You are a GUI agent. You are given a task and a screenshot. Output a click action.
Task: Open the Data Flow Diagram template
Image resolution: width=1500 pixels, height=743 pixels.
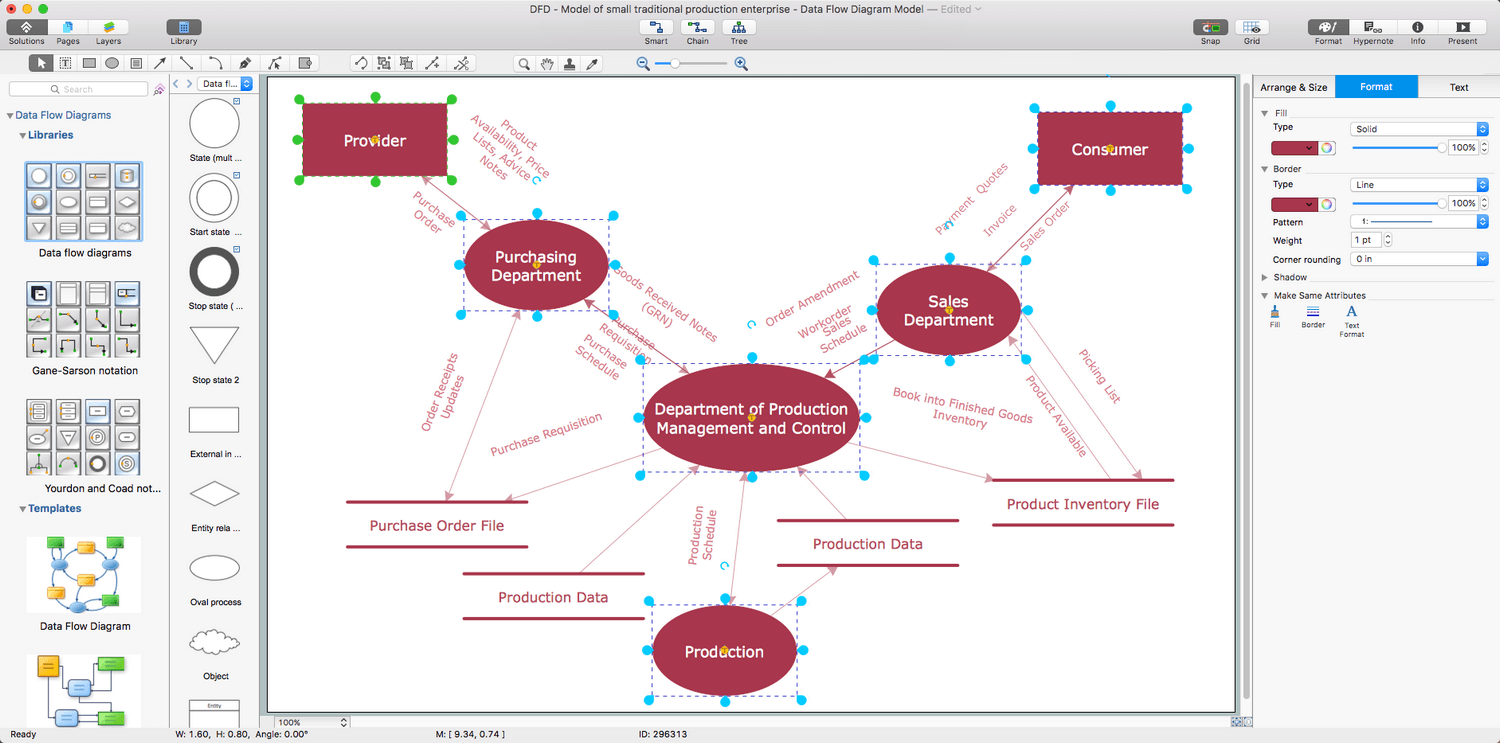coord(84,575)
